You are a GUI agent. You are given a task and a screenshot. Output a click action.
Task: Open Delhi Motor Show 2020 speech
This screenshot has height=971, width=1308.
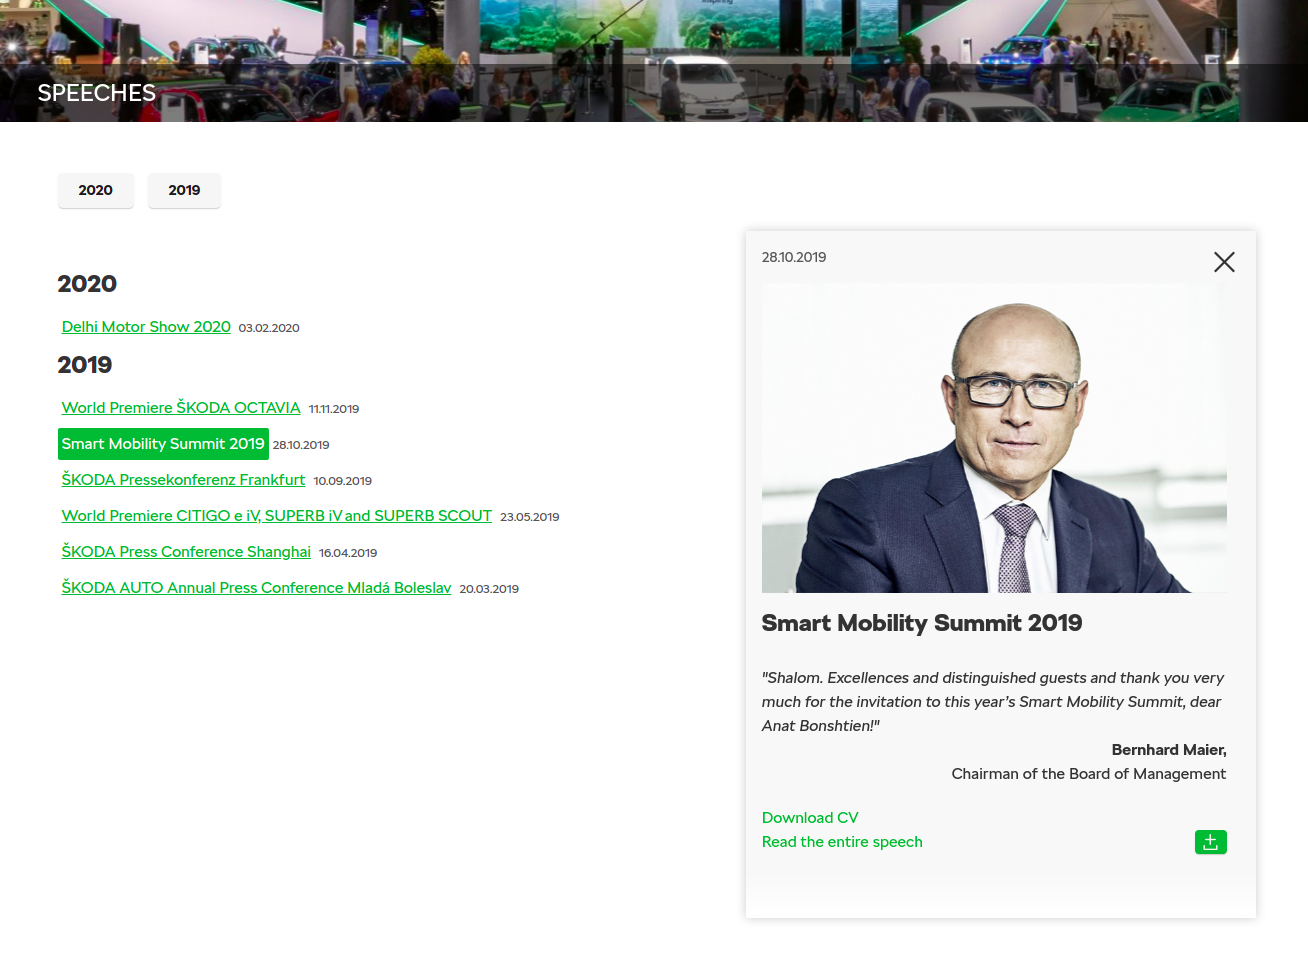(146, 327)
